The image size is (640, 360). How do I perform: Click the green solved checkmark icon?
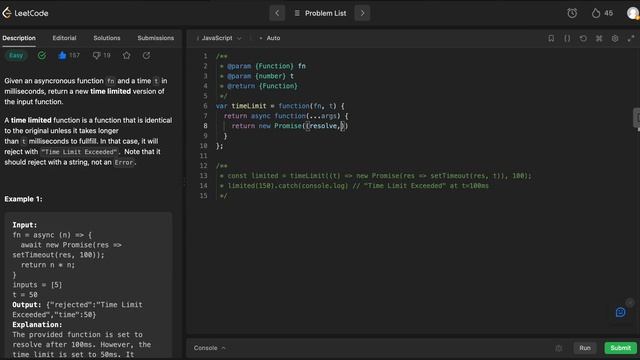[x=42, y=56]
